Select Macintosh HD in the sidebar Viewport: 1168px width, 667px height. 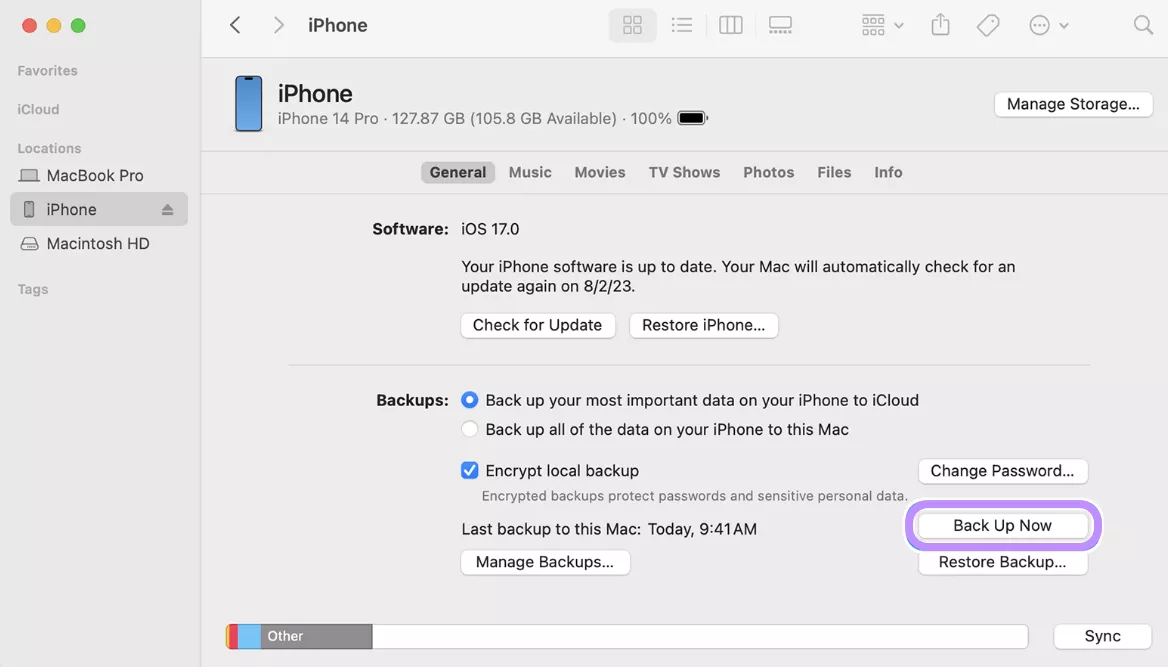point(97,243)
